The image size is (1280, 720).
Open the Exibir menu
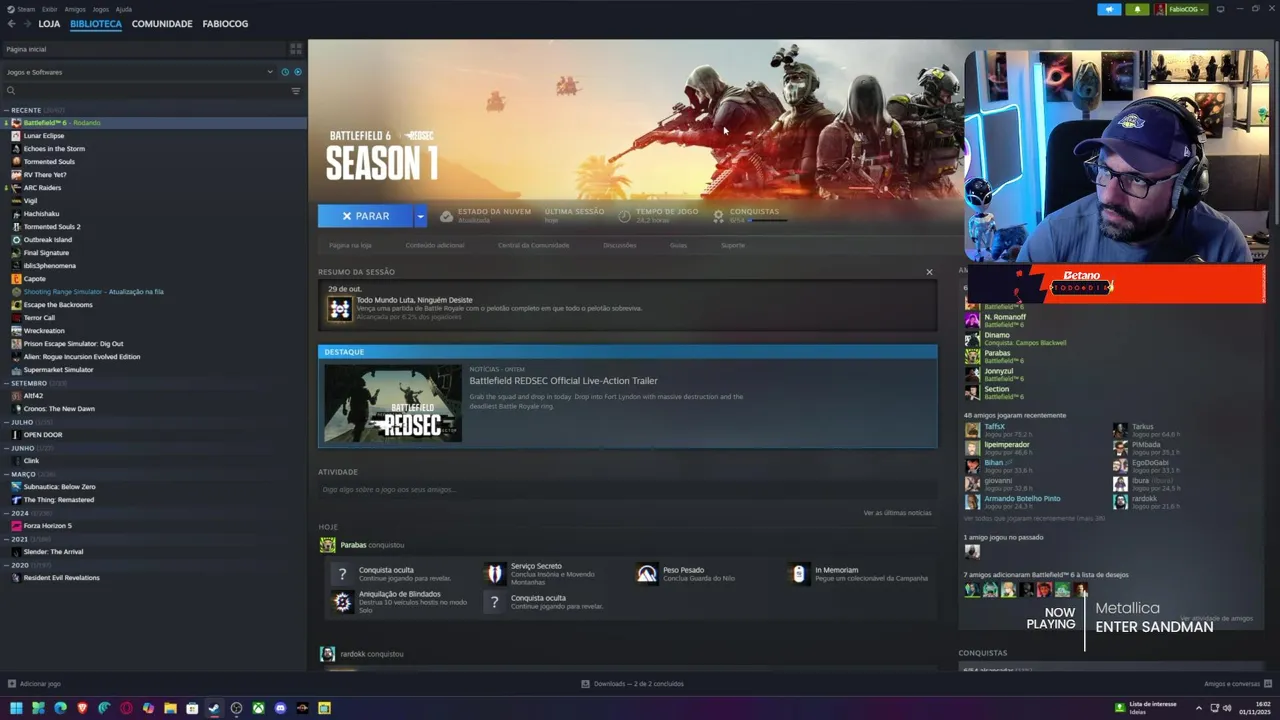click(x=49, y=9)
